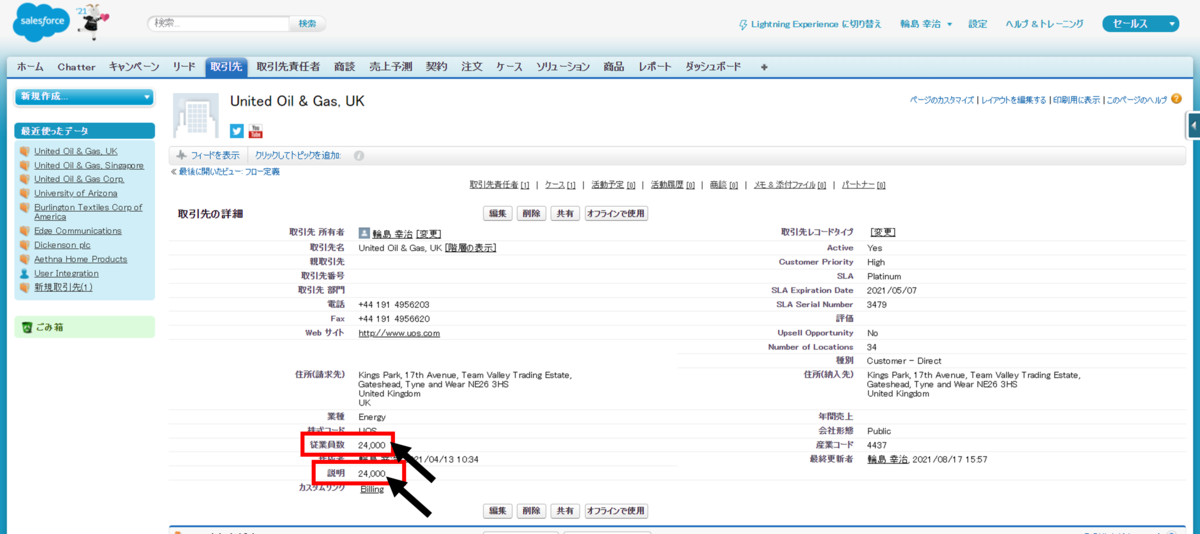Screen dimensions: 1200x534
Task: Click the feed icon next to フィードを表示
Action: pyautogui.click(x=181, y=155)
